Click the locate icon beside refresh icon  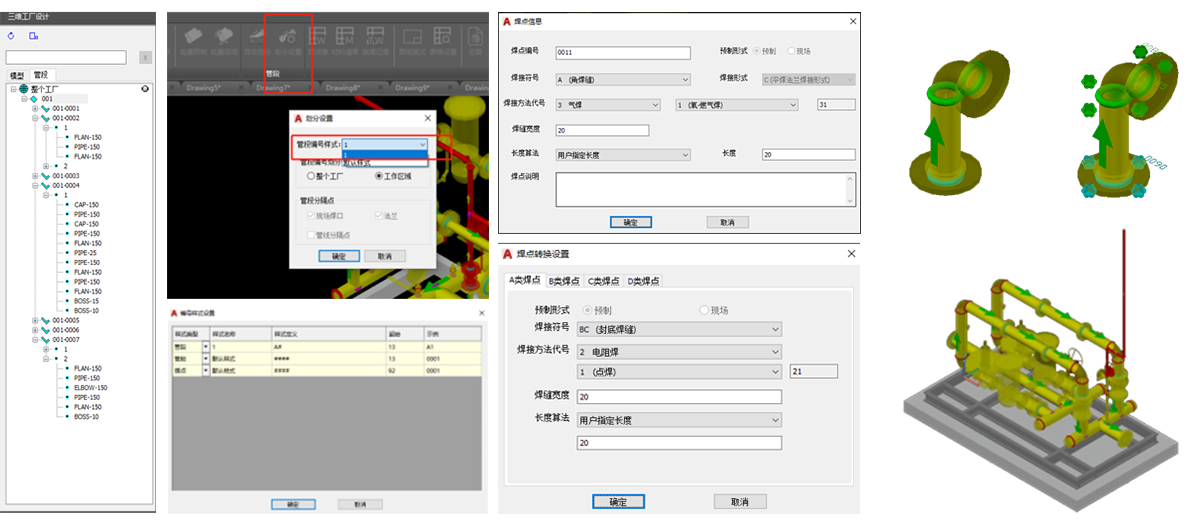point(34,36)
